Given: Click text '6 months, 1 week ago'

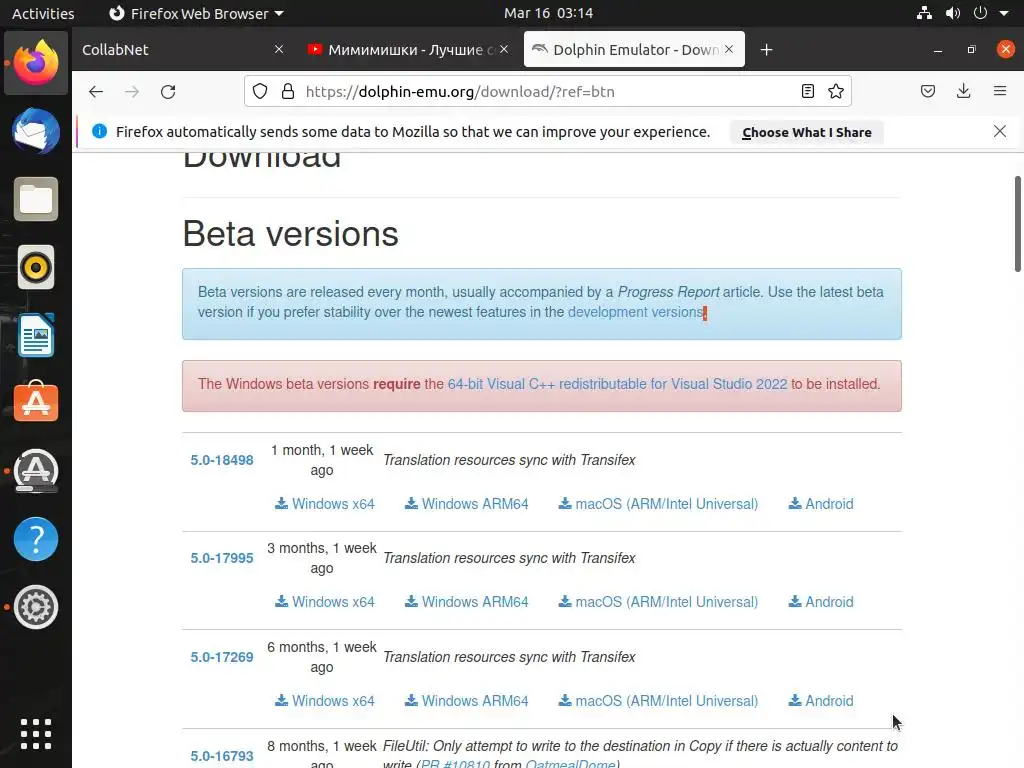Looking at the screenshot, I should tap(322, 657).
